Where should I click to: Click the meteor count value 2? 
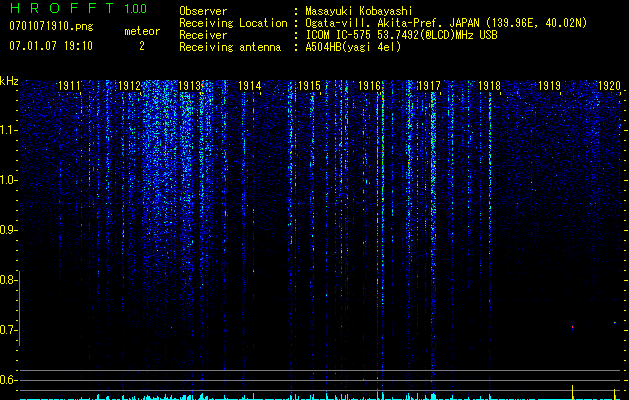[142, 46]
